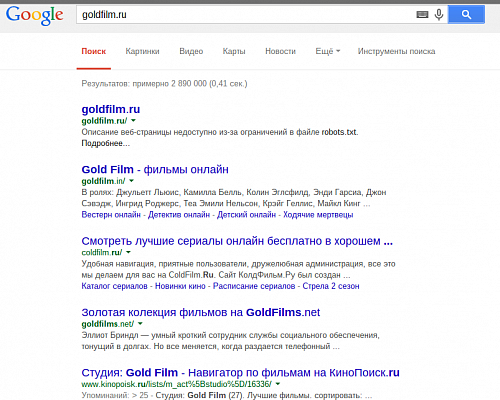Click snippet text starting 'Удобная навигация'
Viewport: 500px width, 400px height.
click(238, 269)
